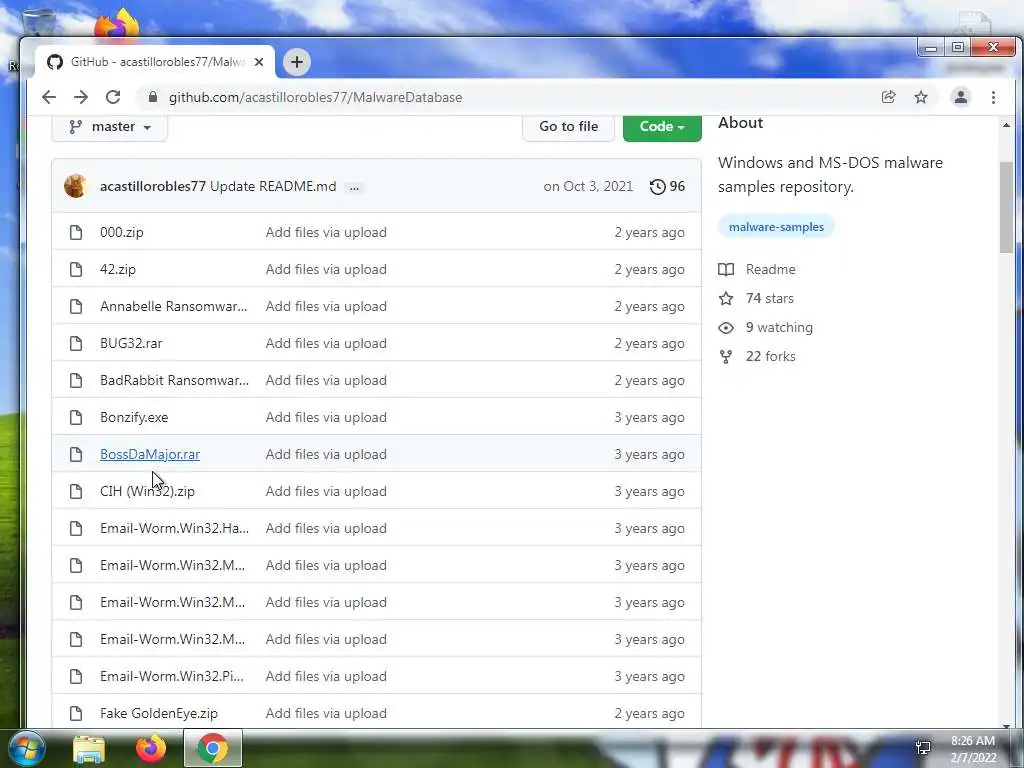The height and width of the screenshot is (768, 1024).
Task: Expand commit details ellipsis button
Action: (x=354, y=187)
